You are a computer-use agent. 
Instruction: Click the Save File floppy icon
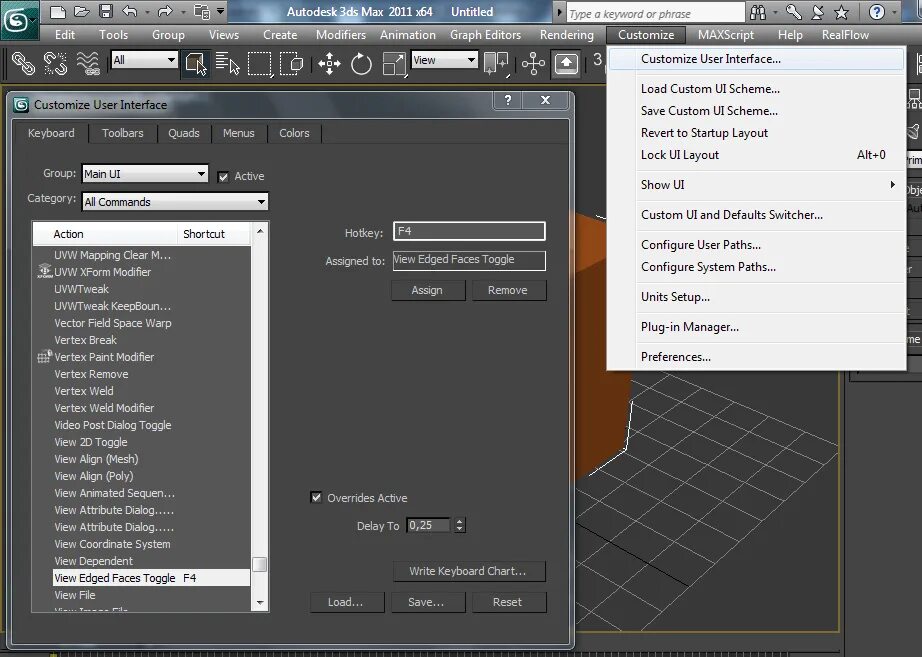tap(106, 11)
